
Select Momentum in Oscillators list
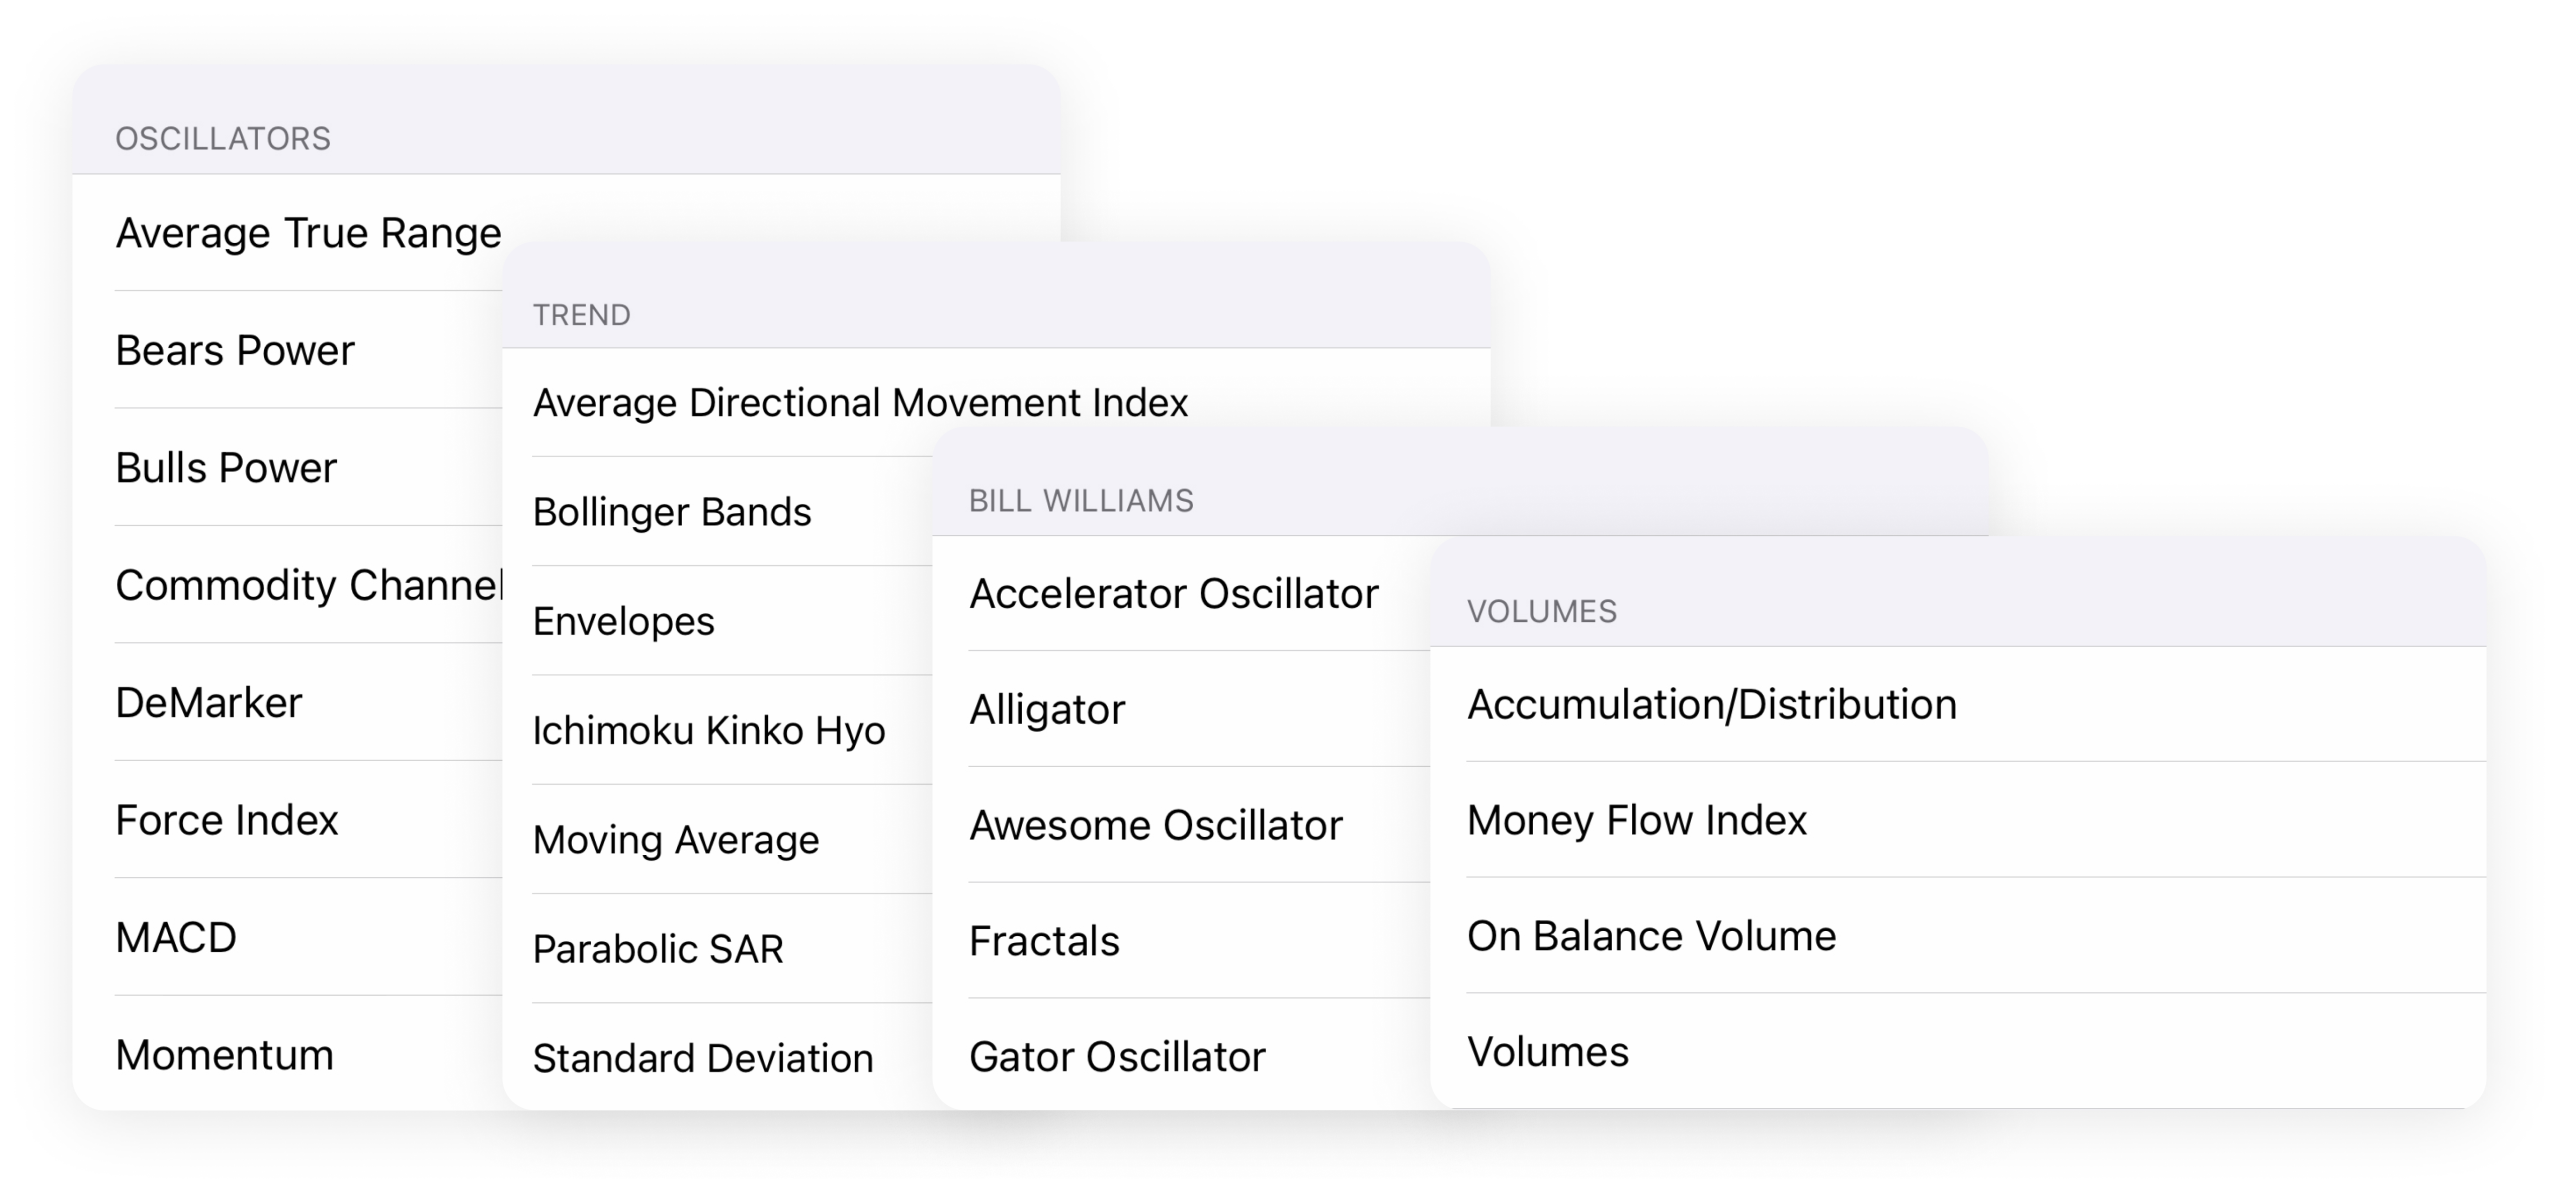click(x=224, y=1055)
